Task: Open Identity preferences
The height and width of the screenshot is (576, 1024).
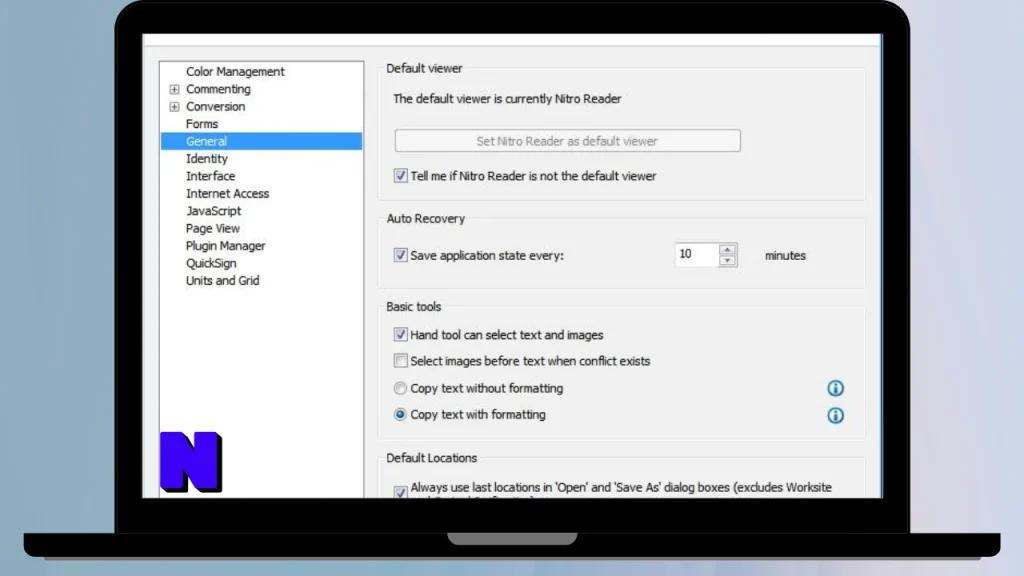Action: 206,159
